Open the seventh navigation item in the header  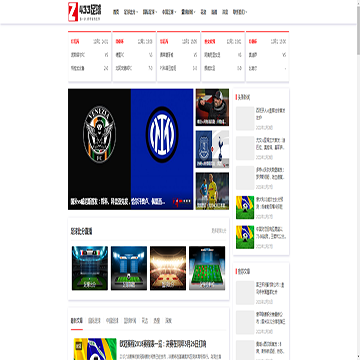214,12
